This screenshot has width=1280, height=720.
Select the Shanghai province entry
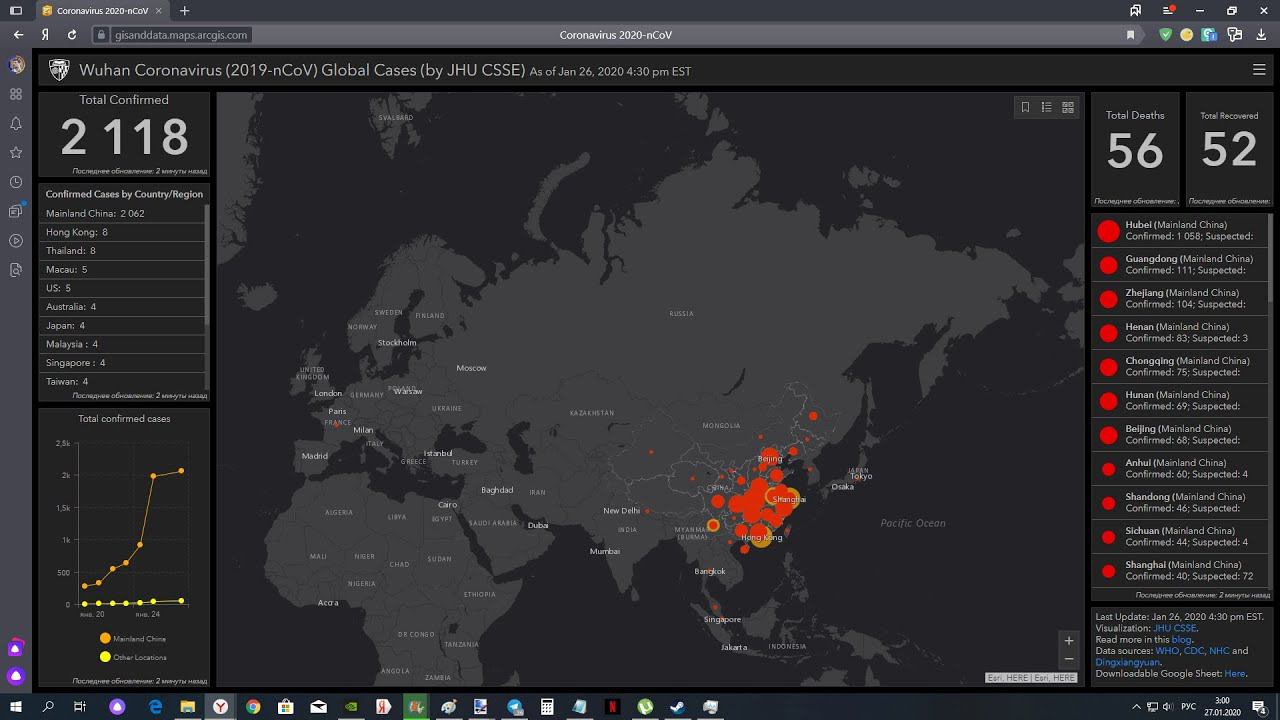coord(1179,571)
